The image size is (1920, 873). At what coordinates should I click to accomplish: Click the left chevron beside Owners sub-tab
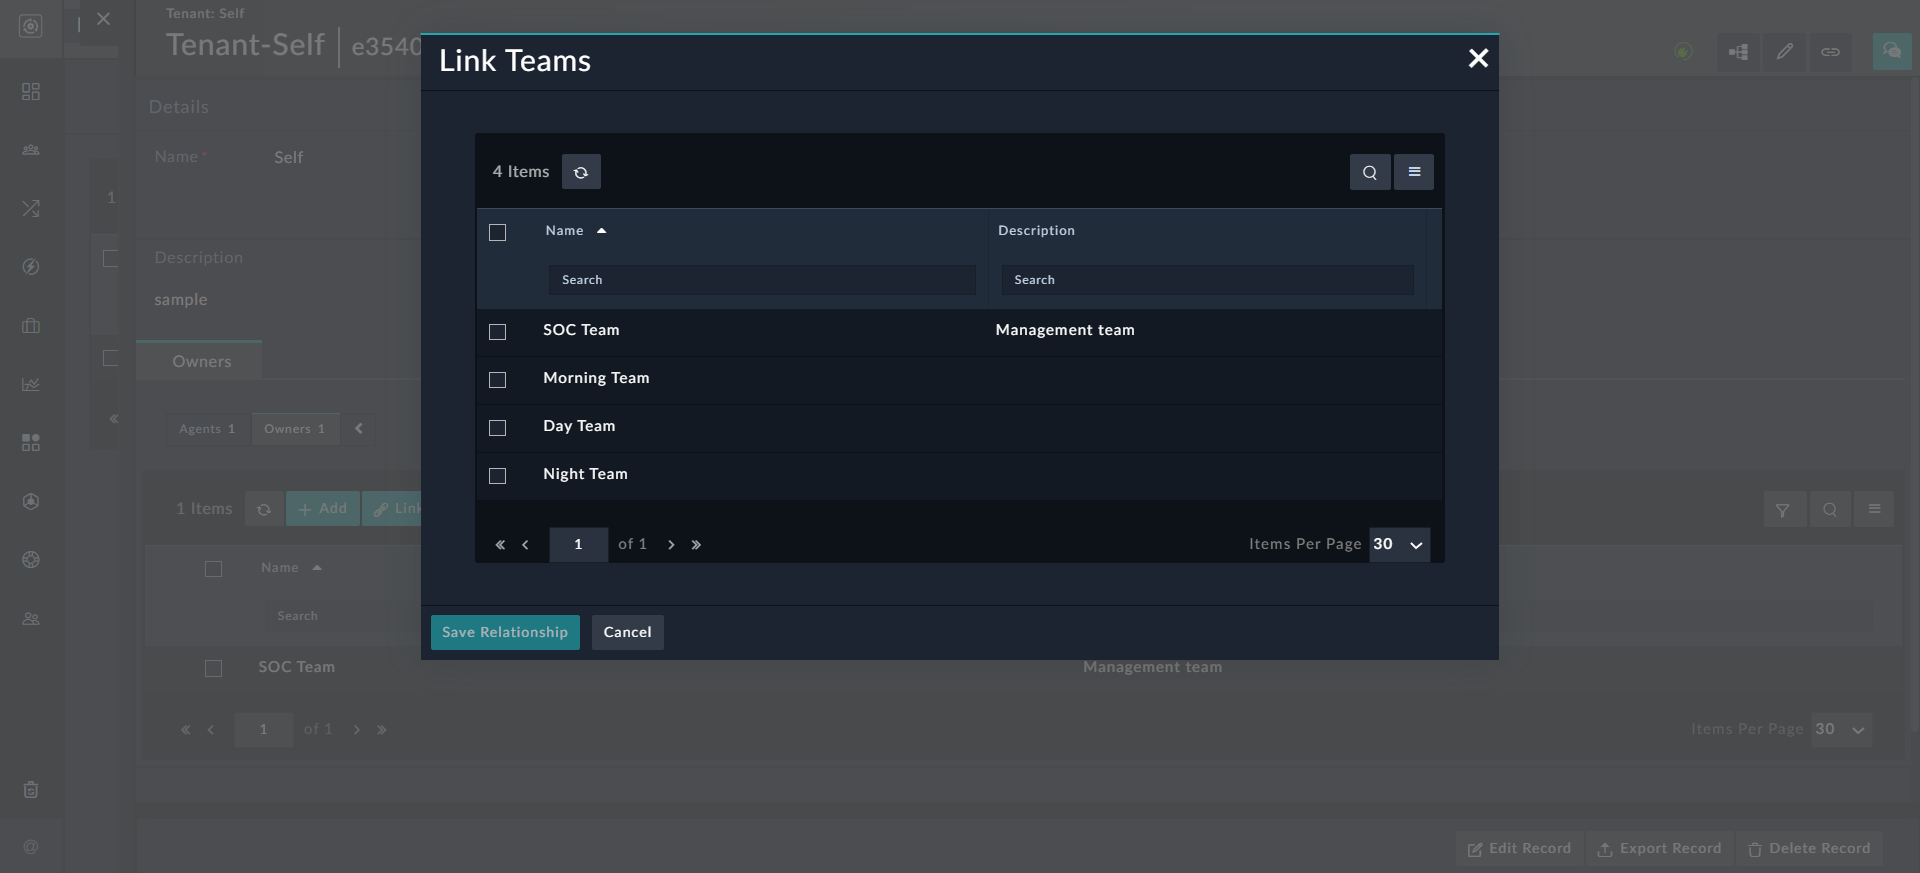[358, 429]
